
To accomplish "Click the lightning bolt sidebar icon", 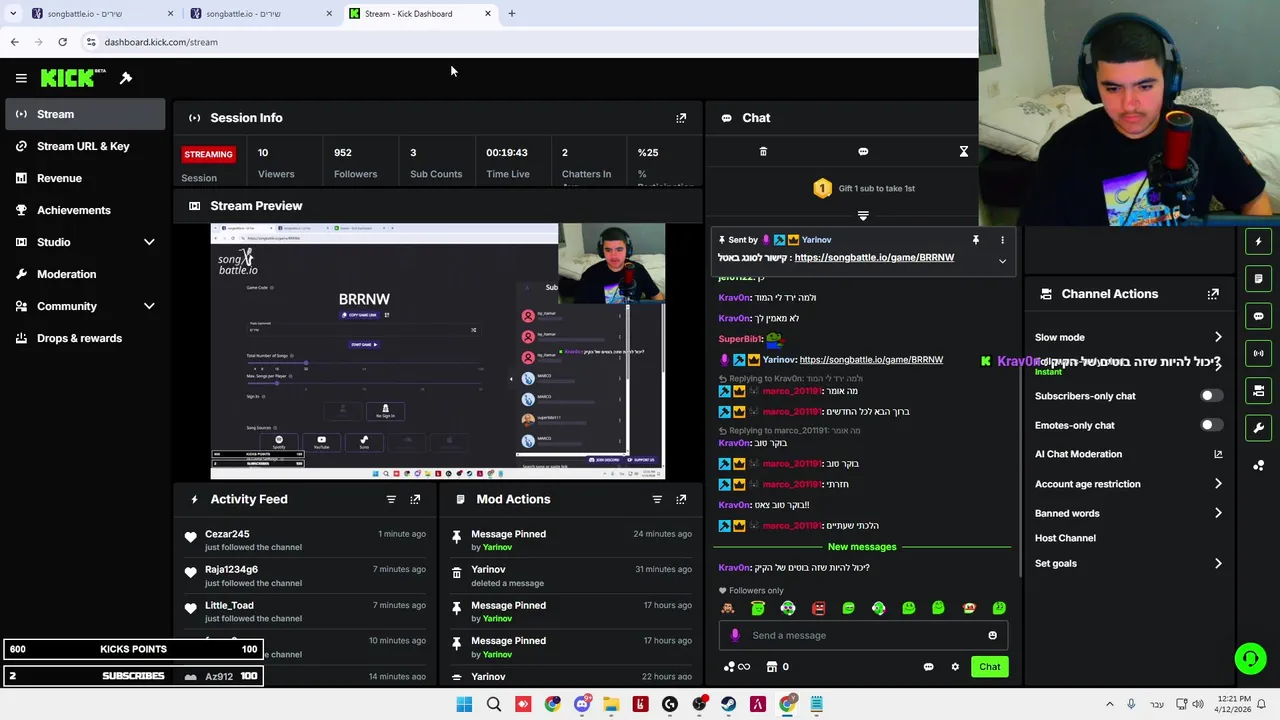I will (x=1258, y=241).
